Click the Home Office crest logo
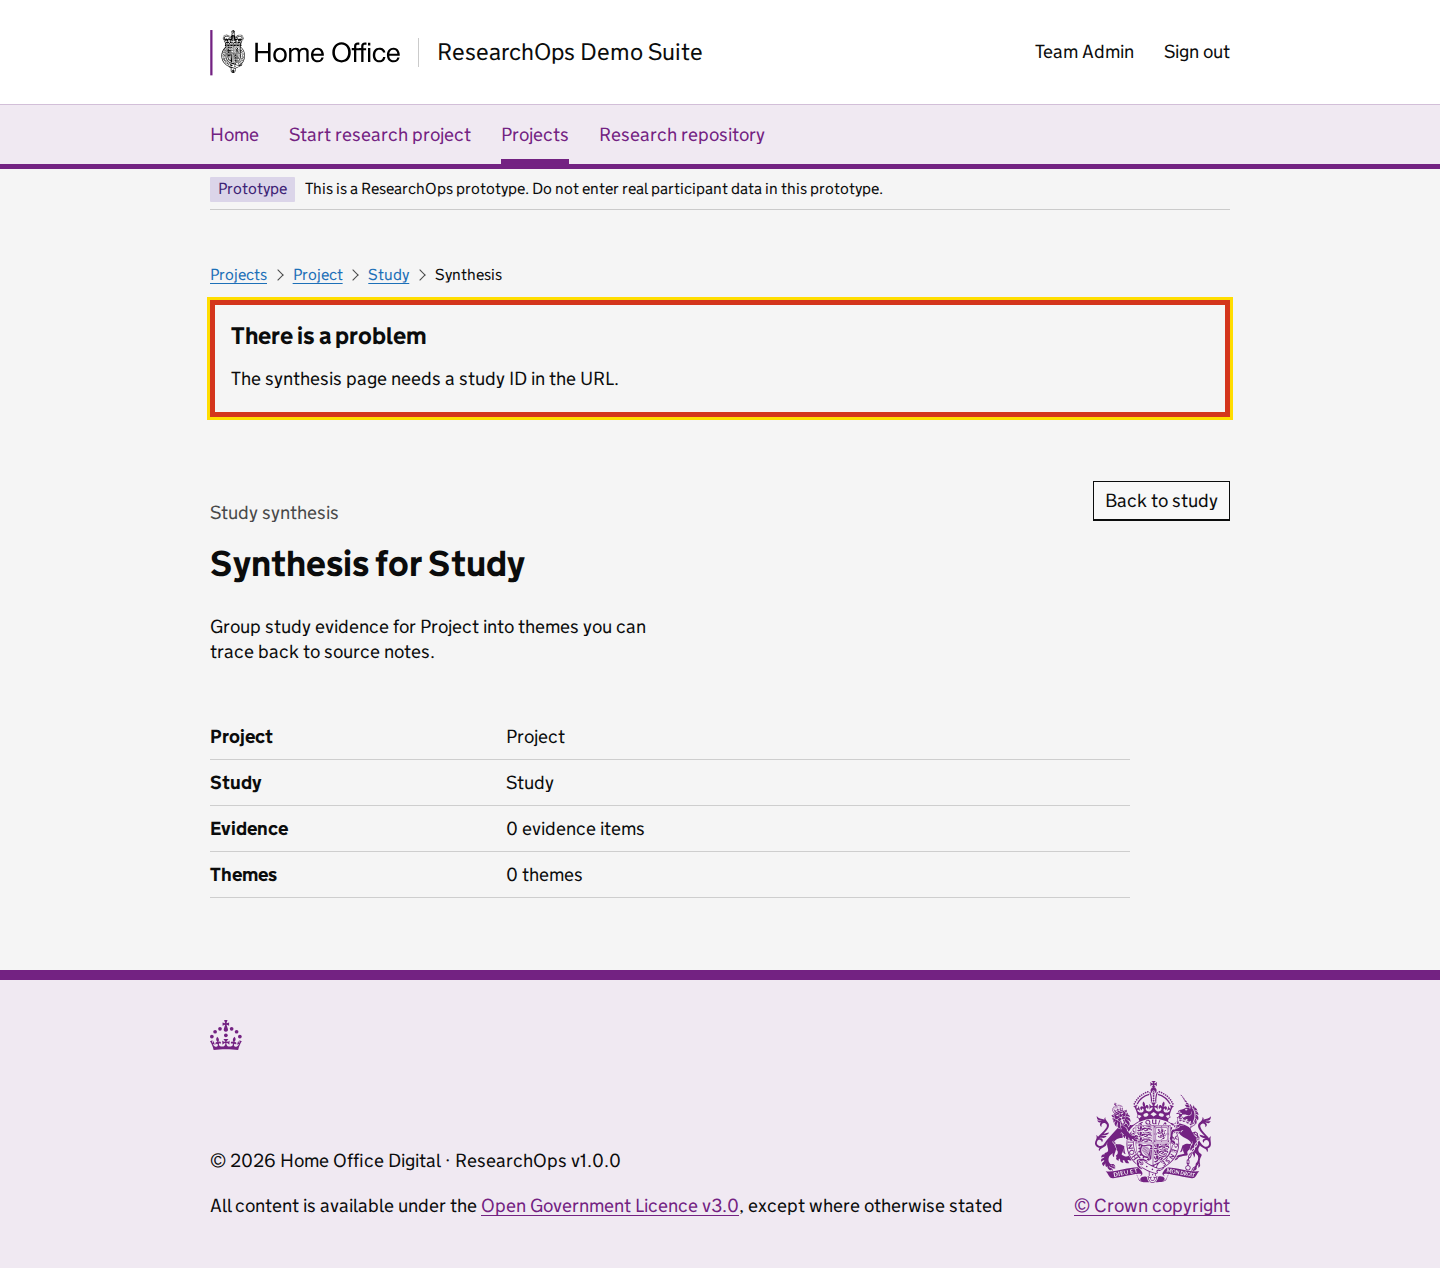 [x=233, y=52]
